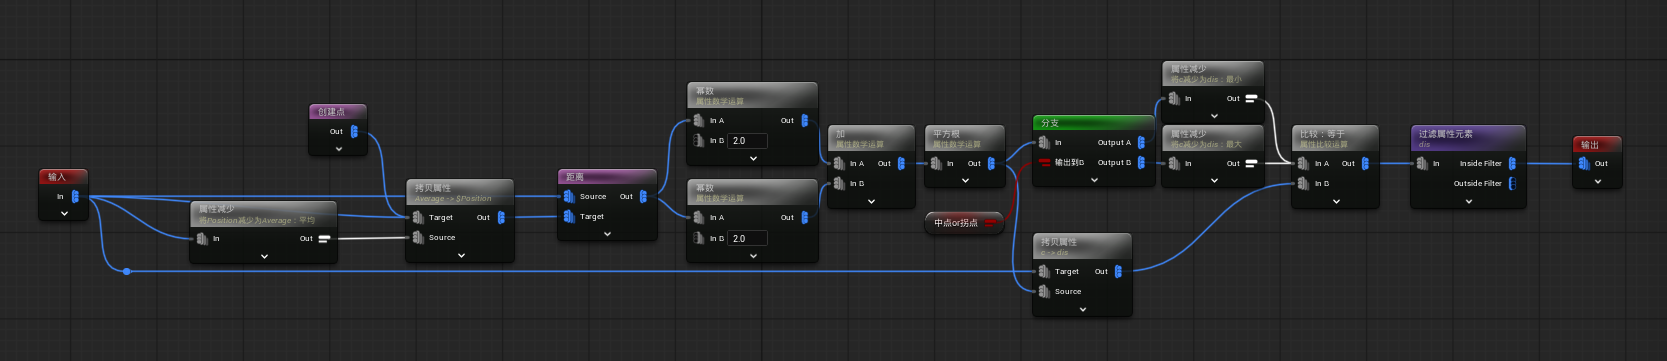The height and width of the screenshot is (361, 1667).
Task: Expand the 输入 node chevron
Action: (64, 214)
